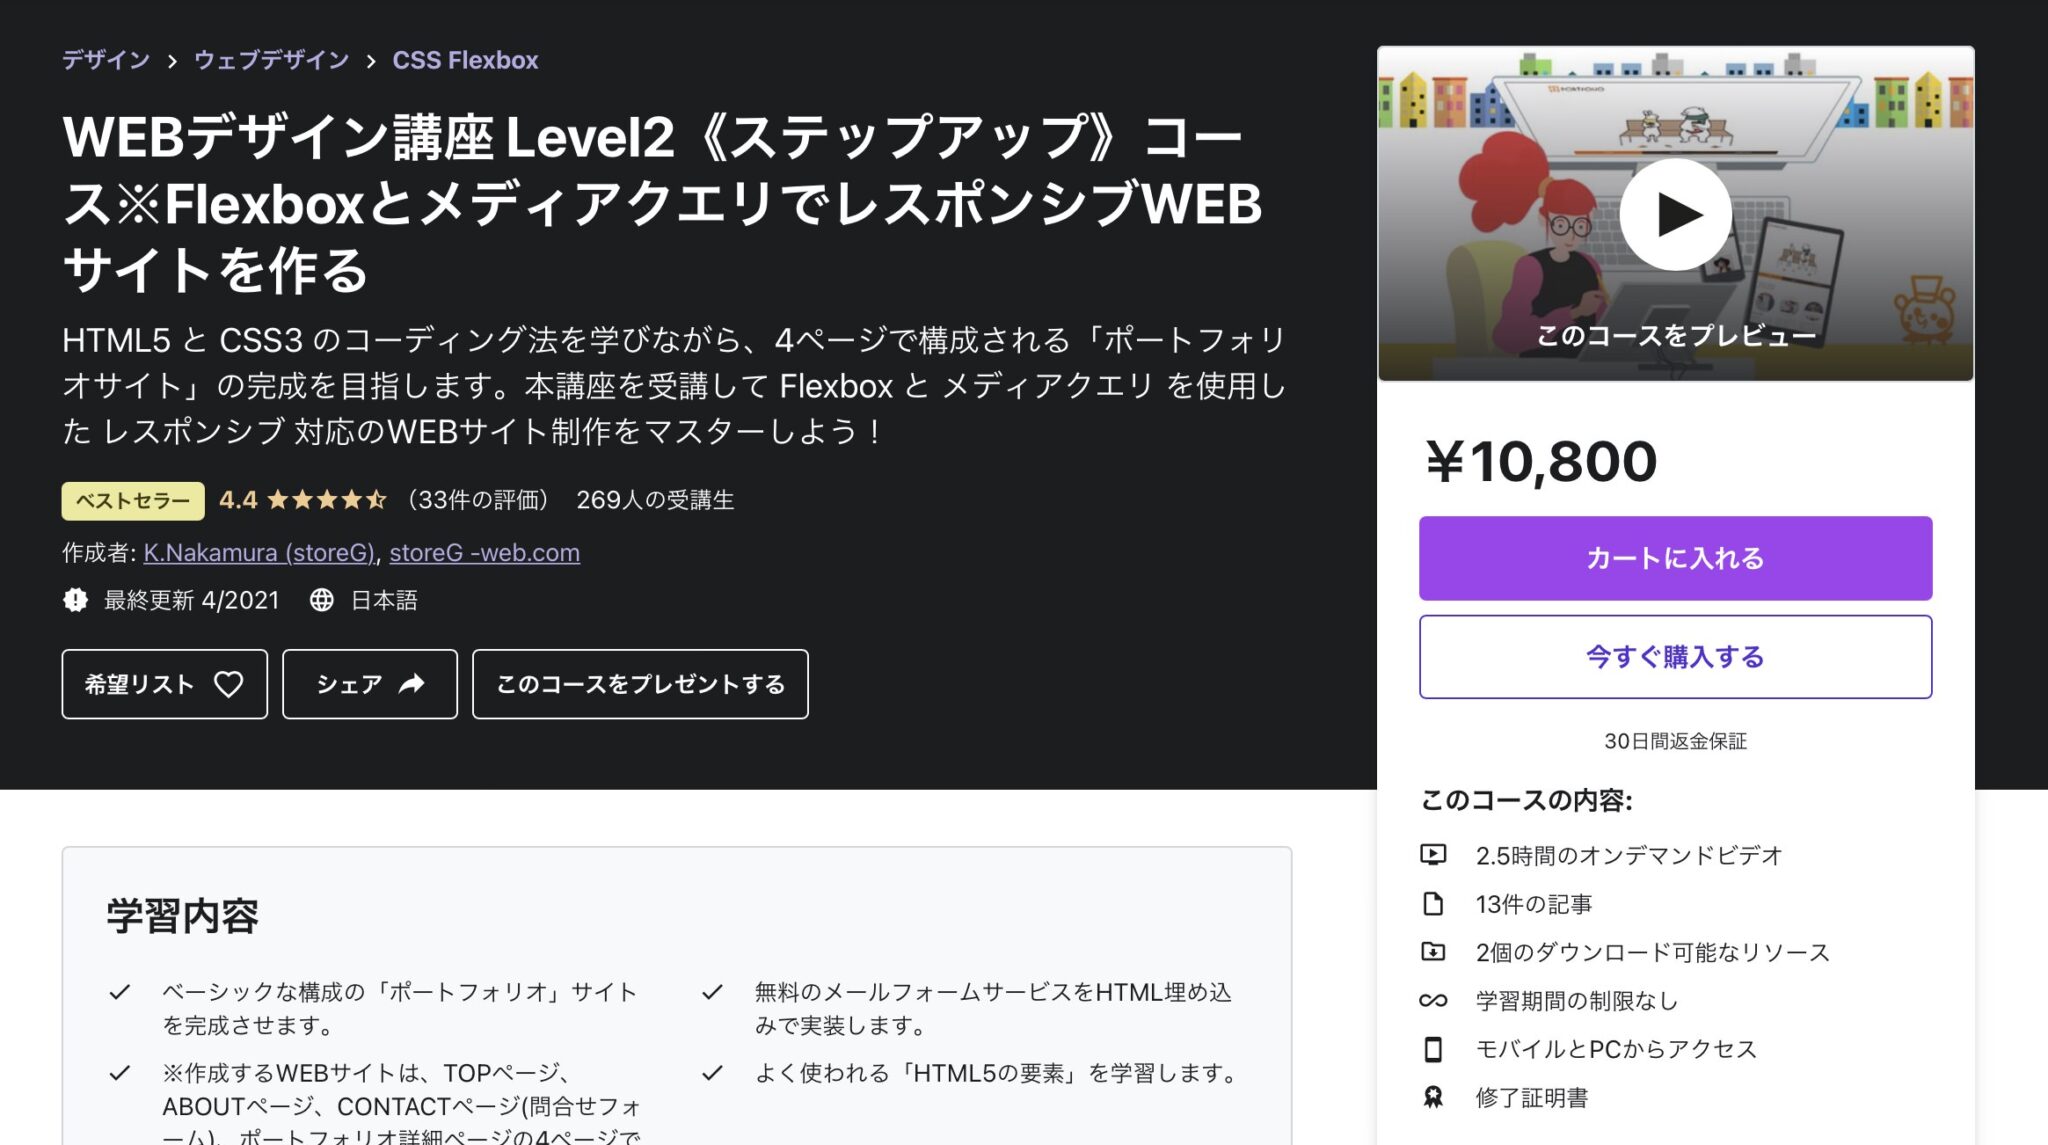The height and width of the screenshot is (1145, 2048).
Task: Click the download icon next to ダウンロード可能なリソース
Action: (1434, 952)
